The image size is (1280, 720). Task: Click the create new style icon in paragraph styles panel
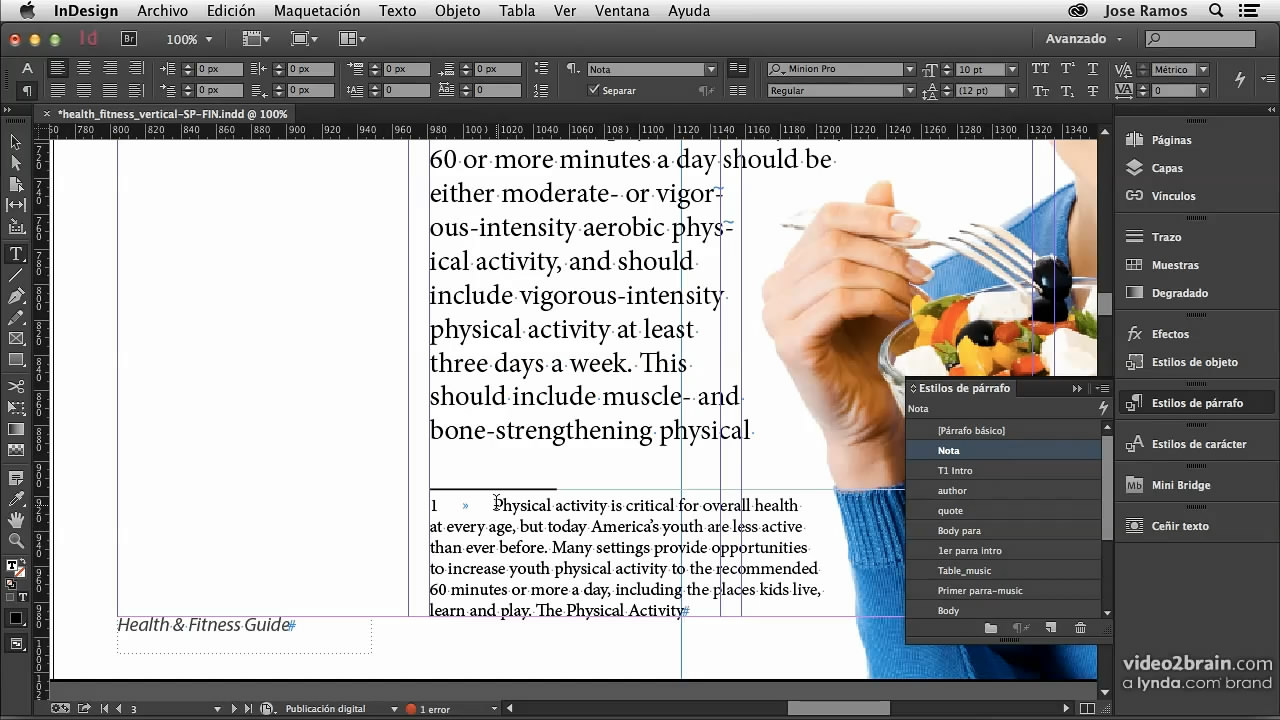pos(1050,628)
